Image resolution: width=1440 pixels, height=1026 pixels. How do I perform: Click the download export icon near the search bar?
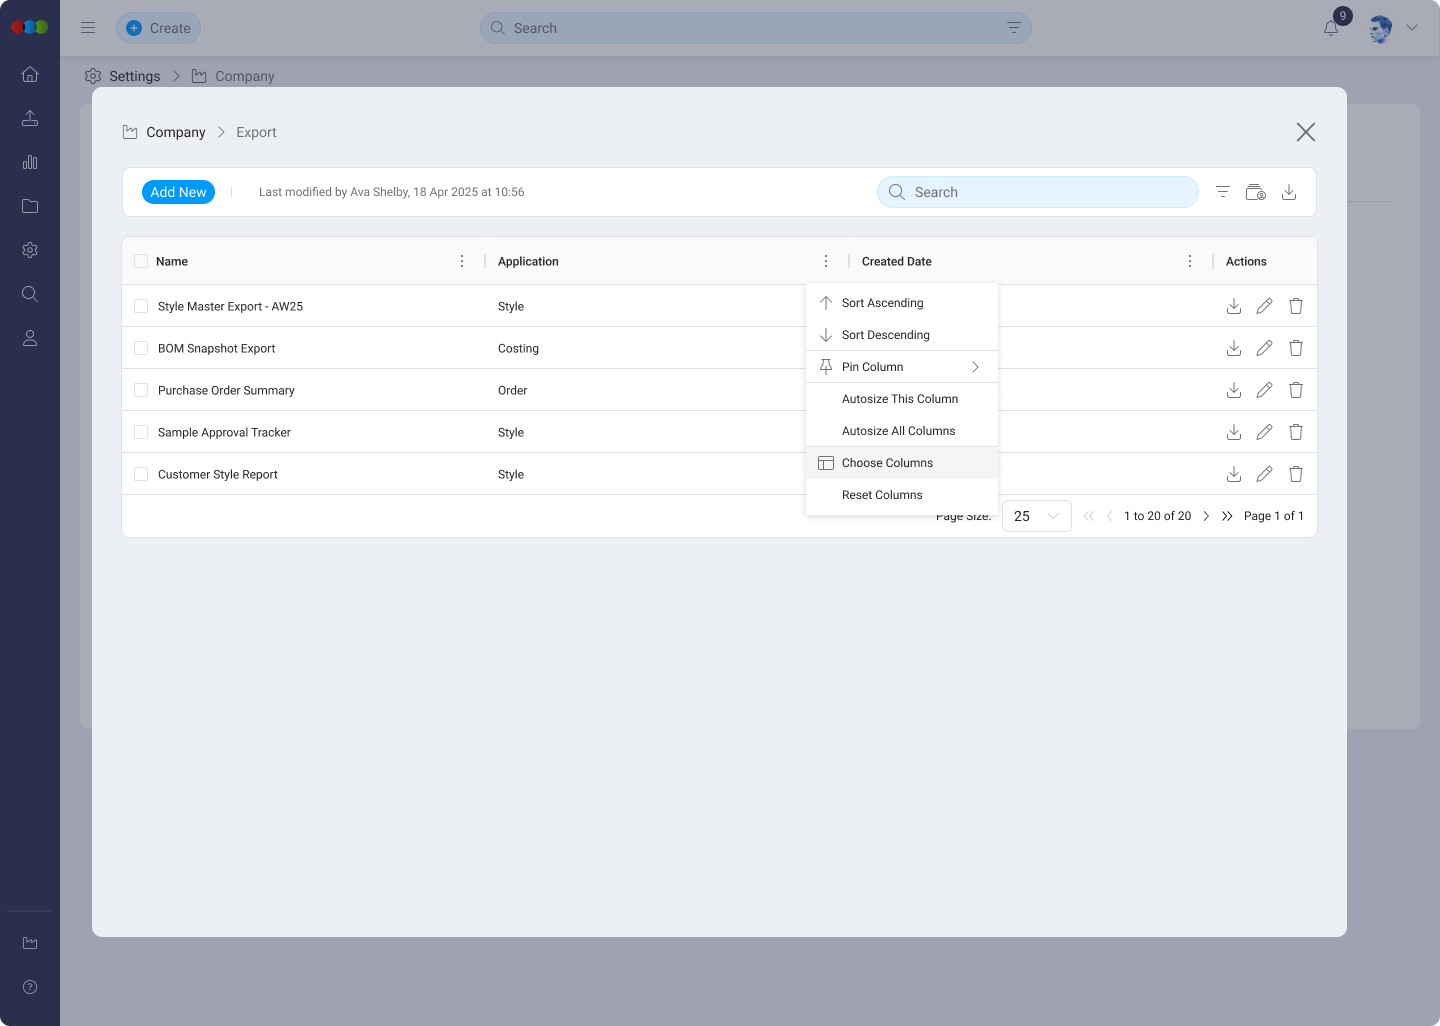point(1289,191)
